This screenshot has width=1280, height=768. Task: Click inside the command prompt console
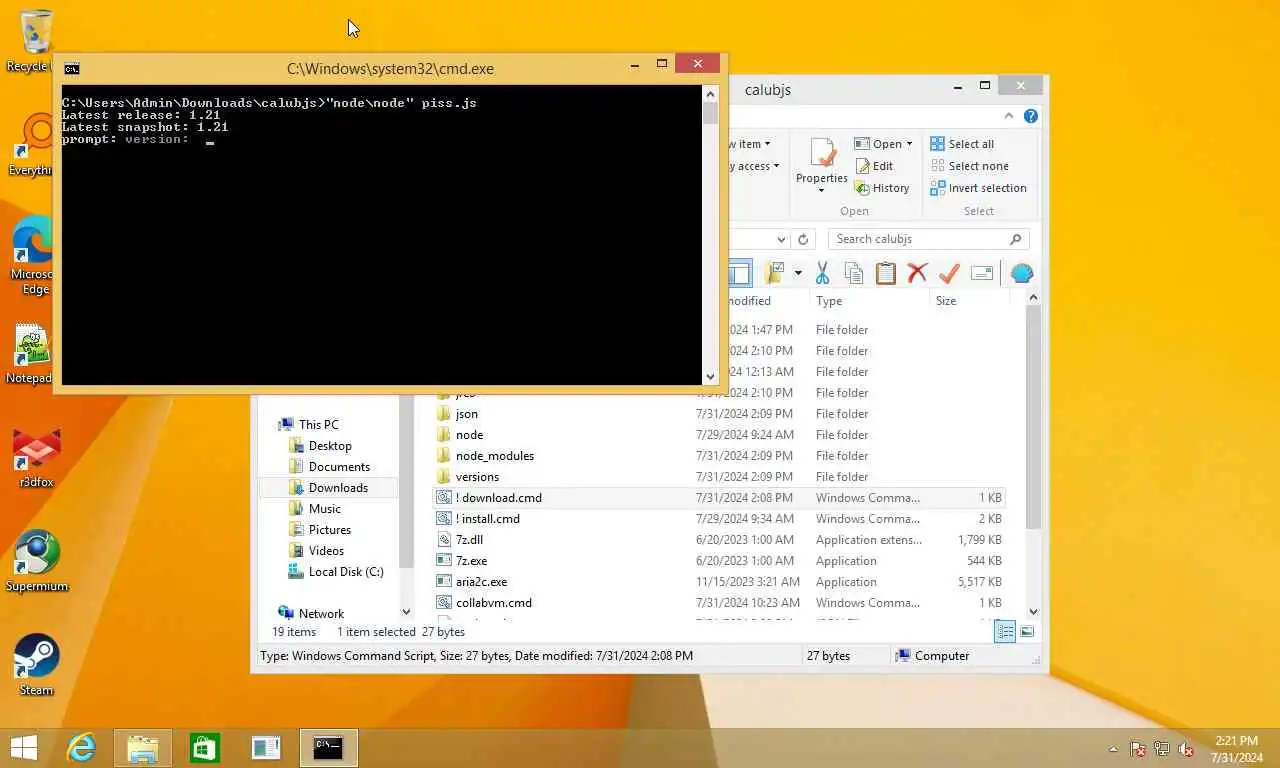click(382, 234)
